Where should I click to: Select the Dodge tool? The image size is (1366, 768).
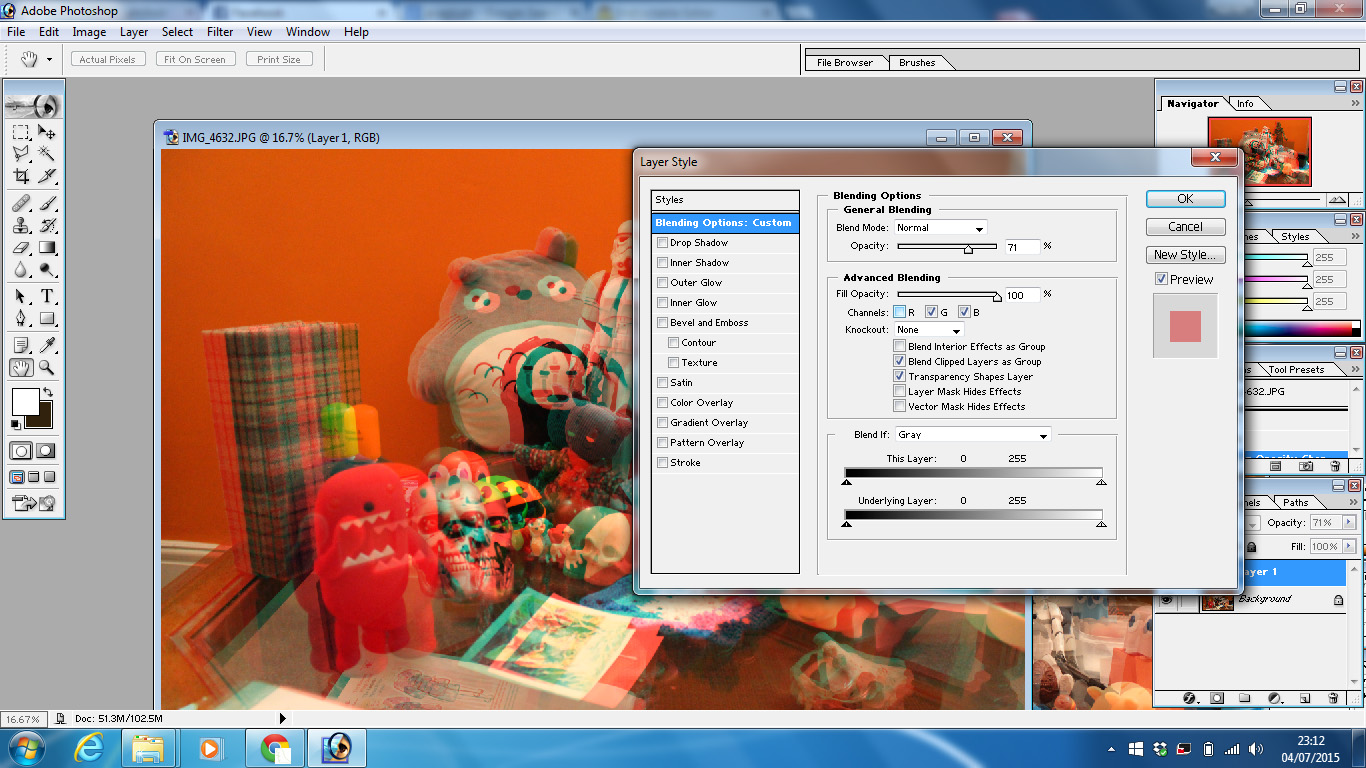47,270
